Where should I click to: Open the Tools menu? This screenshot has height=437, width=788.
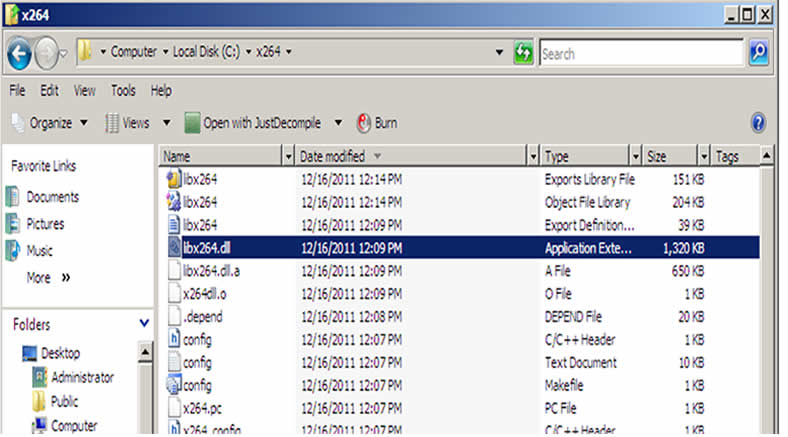[123, 90]
